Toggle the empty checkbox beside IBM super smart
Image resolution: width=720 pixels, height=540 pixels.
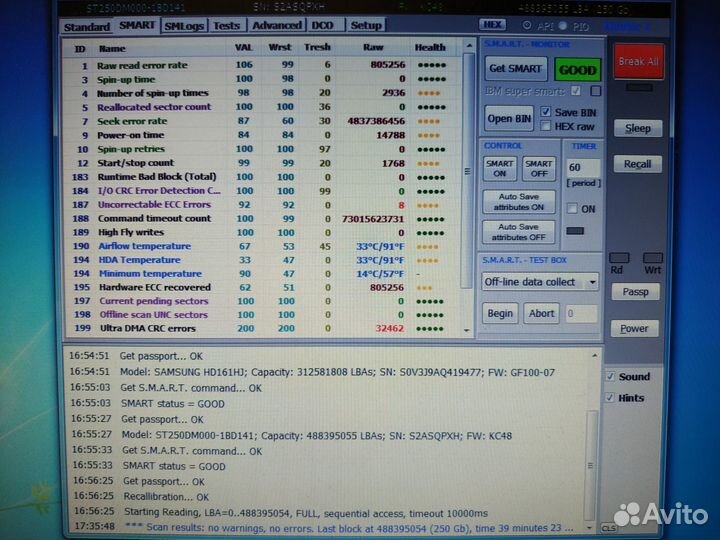tap(595, 91)
